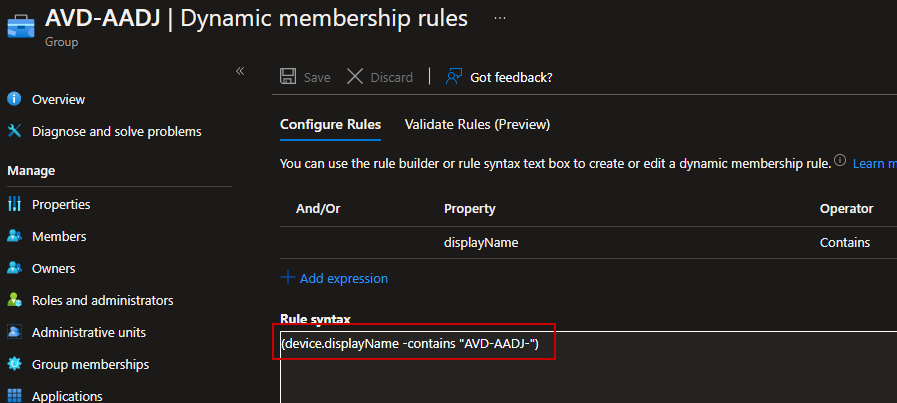
Task: Click the Owners people icon
Action: tap(14, 268)
